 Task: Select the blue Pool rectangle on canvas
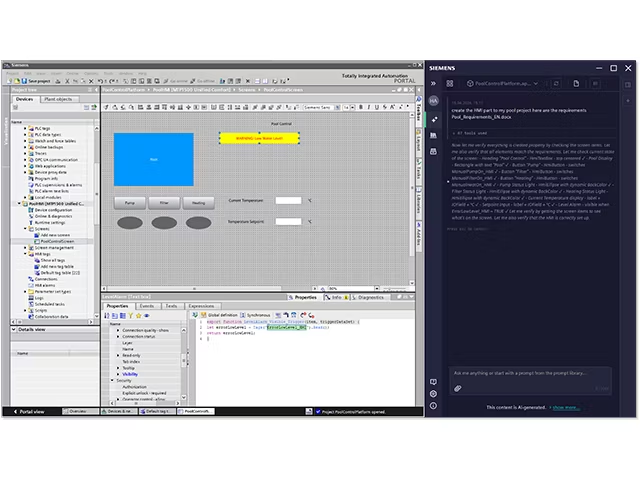(x=153, y=159)
